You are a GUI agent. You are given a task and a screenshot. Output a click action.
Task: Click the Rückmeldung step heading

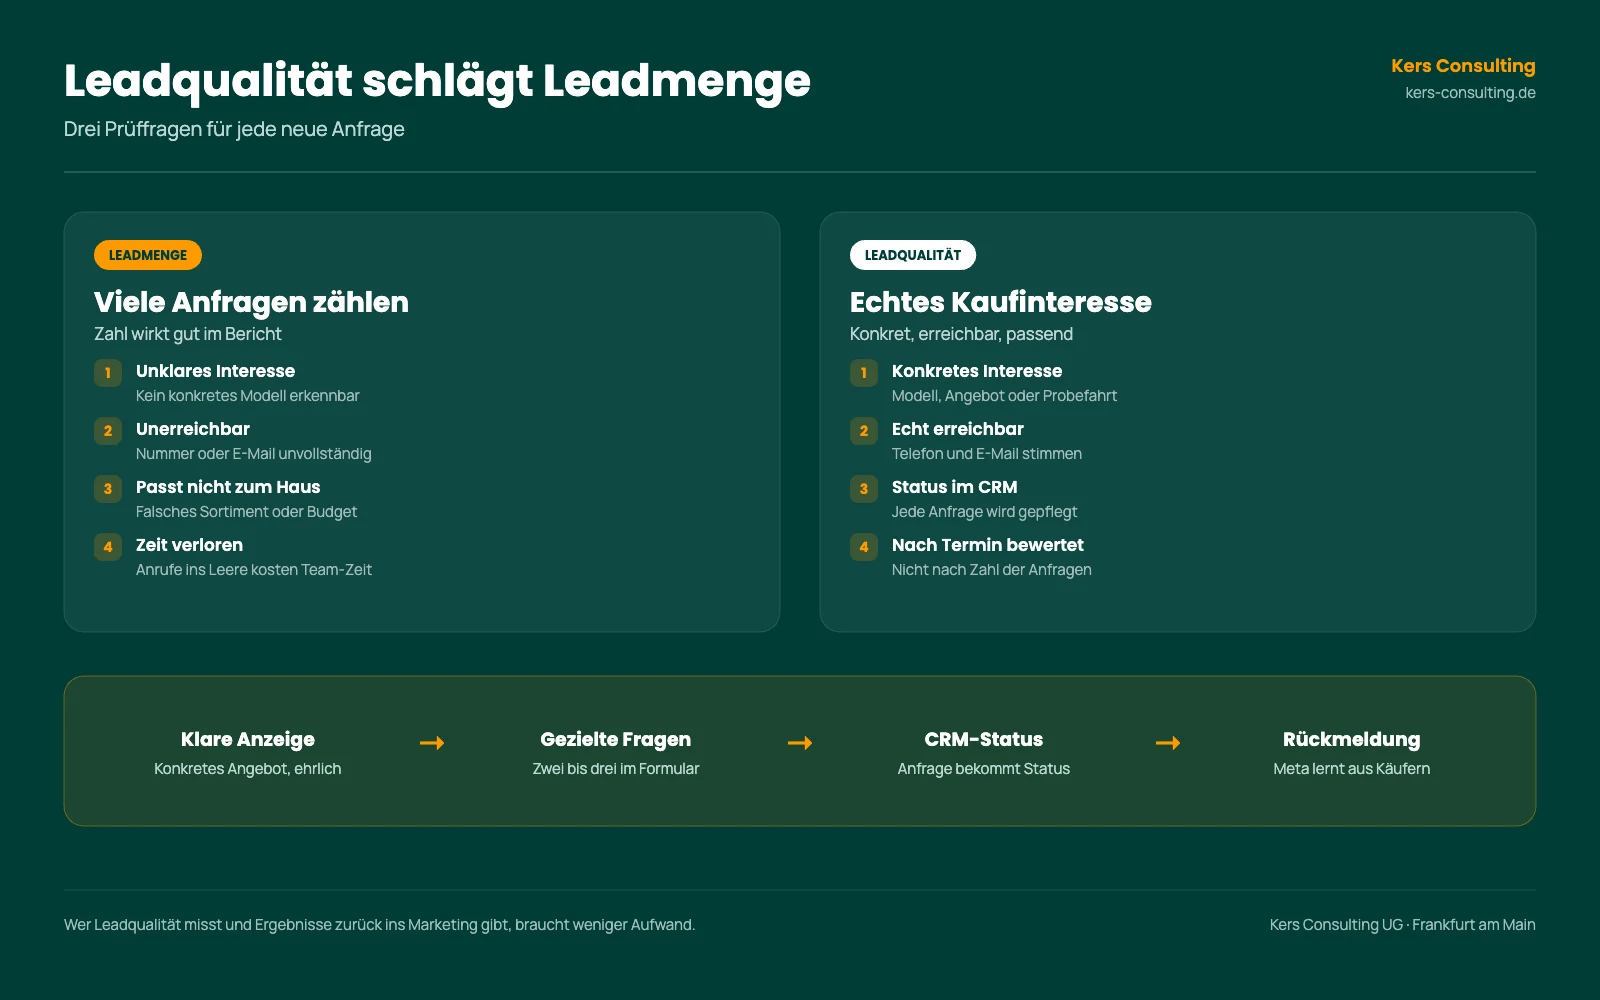[x=1352, y=740]
